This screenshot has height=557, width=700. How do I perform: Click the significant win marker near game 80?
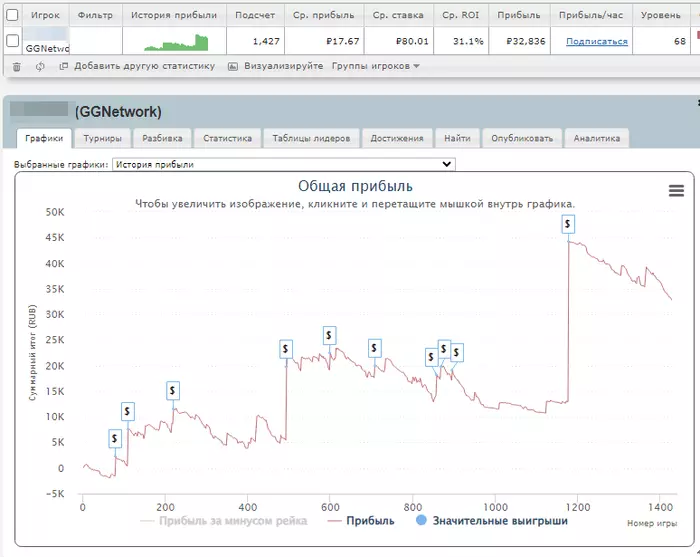(115, 439)
